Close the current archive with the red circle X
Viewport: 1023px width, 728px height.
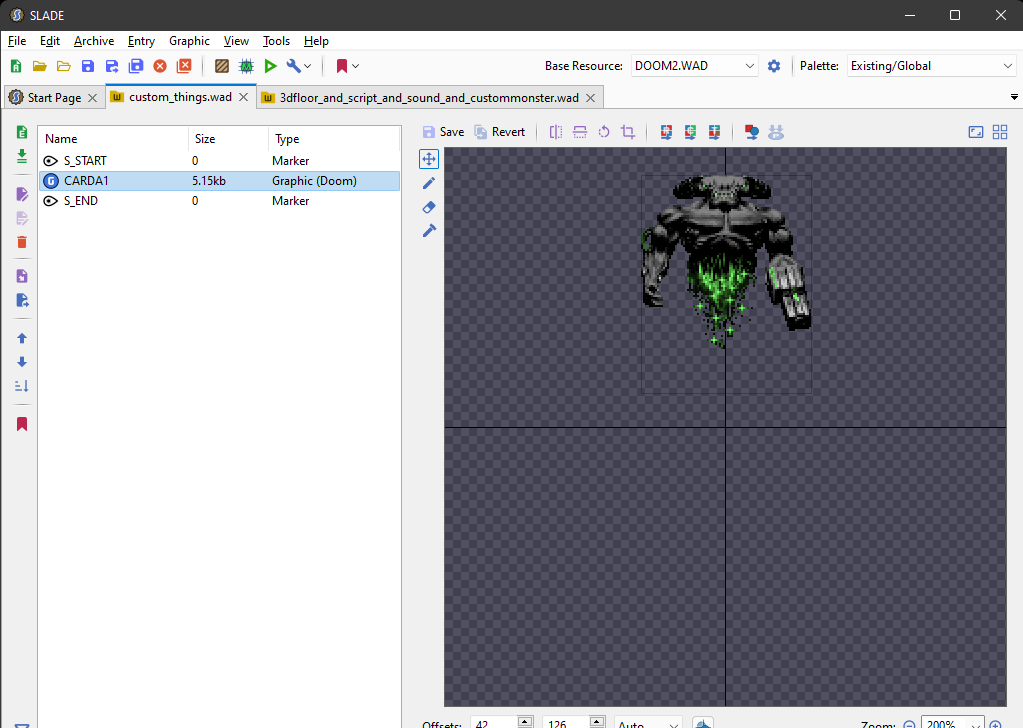pos(160,66)
